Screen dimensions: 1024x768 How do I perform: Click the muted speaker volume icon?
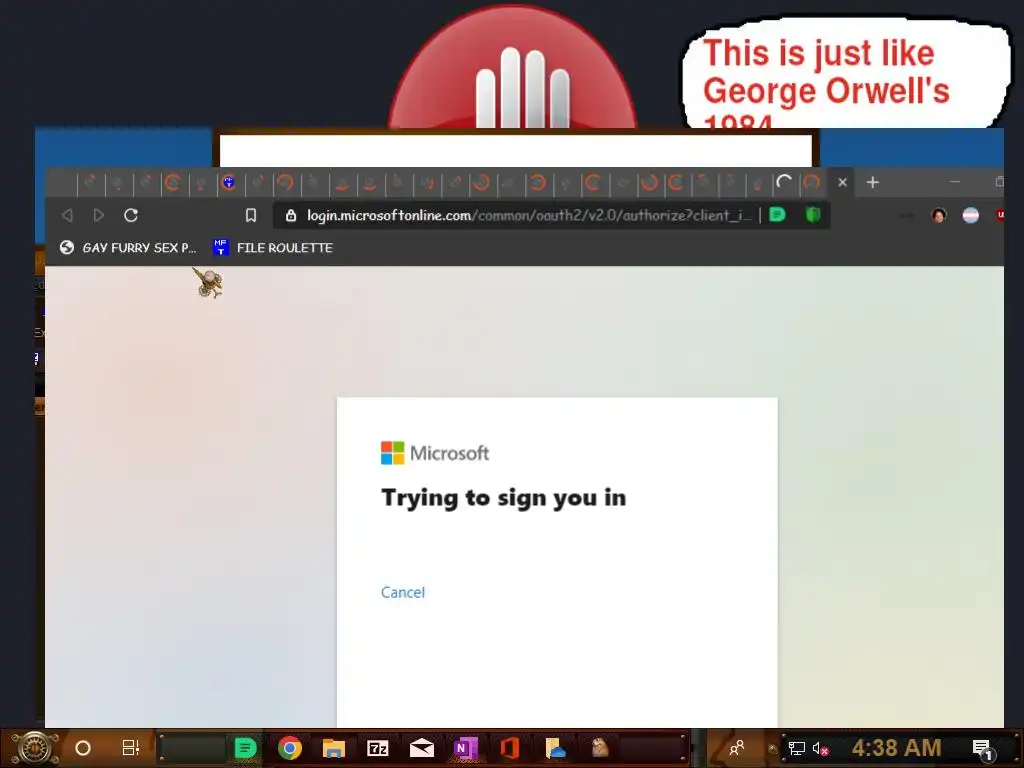coord(820,748)
